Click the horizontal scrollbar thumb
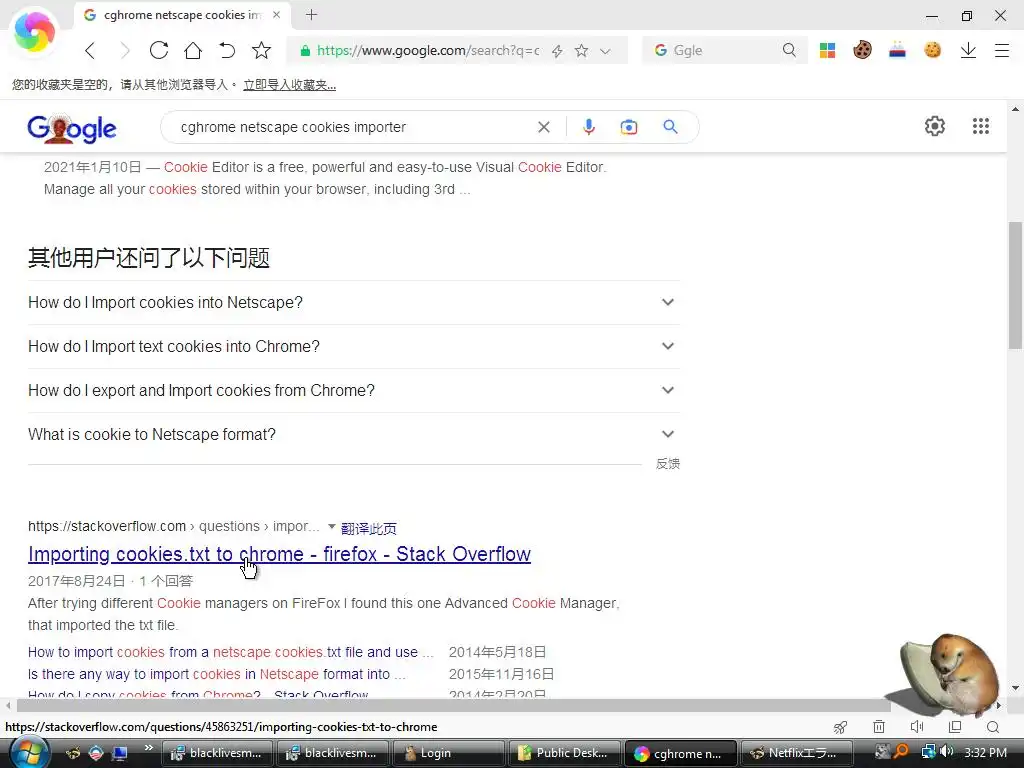 click(x=453, y=705)
